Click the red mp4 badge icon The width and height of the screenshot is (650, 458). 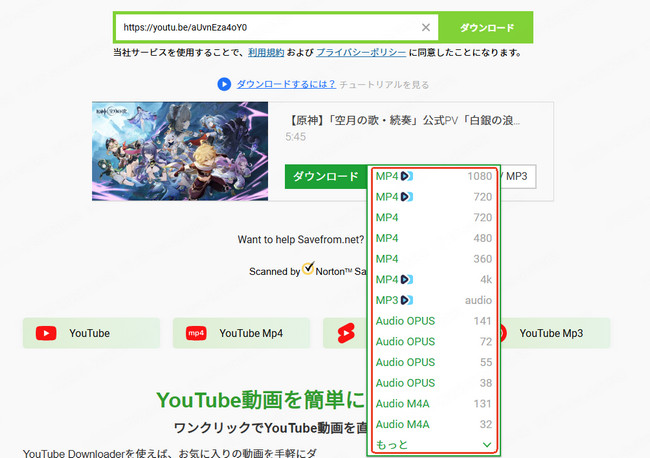(x=196, y=333)
